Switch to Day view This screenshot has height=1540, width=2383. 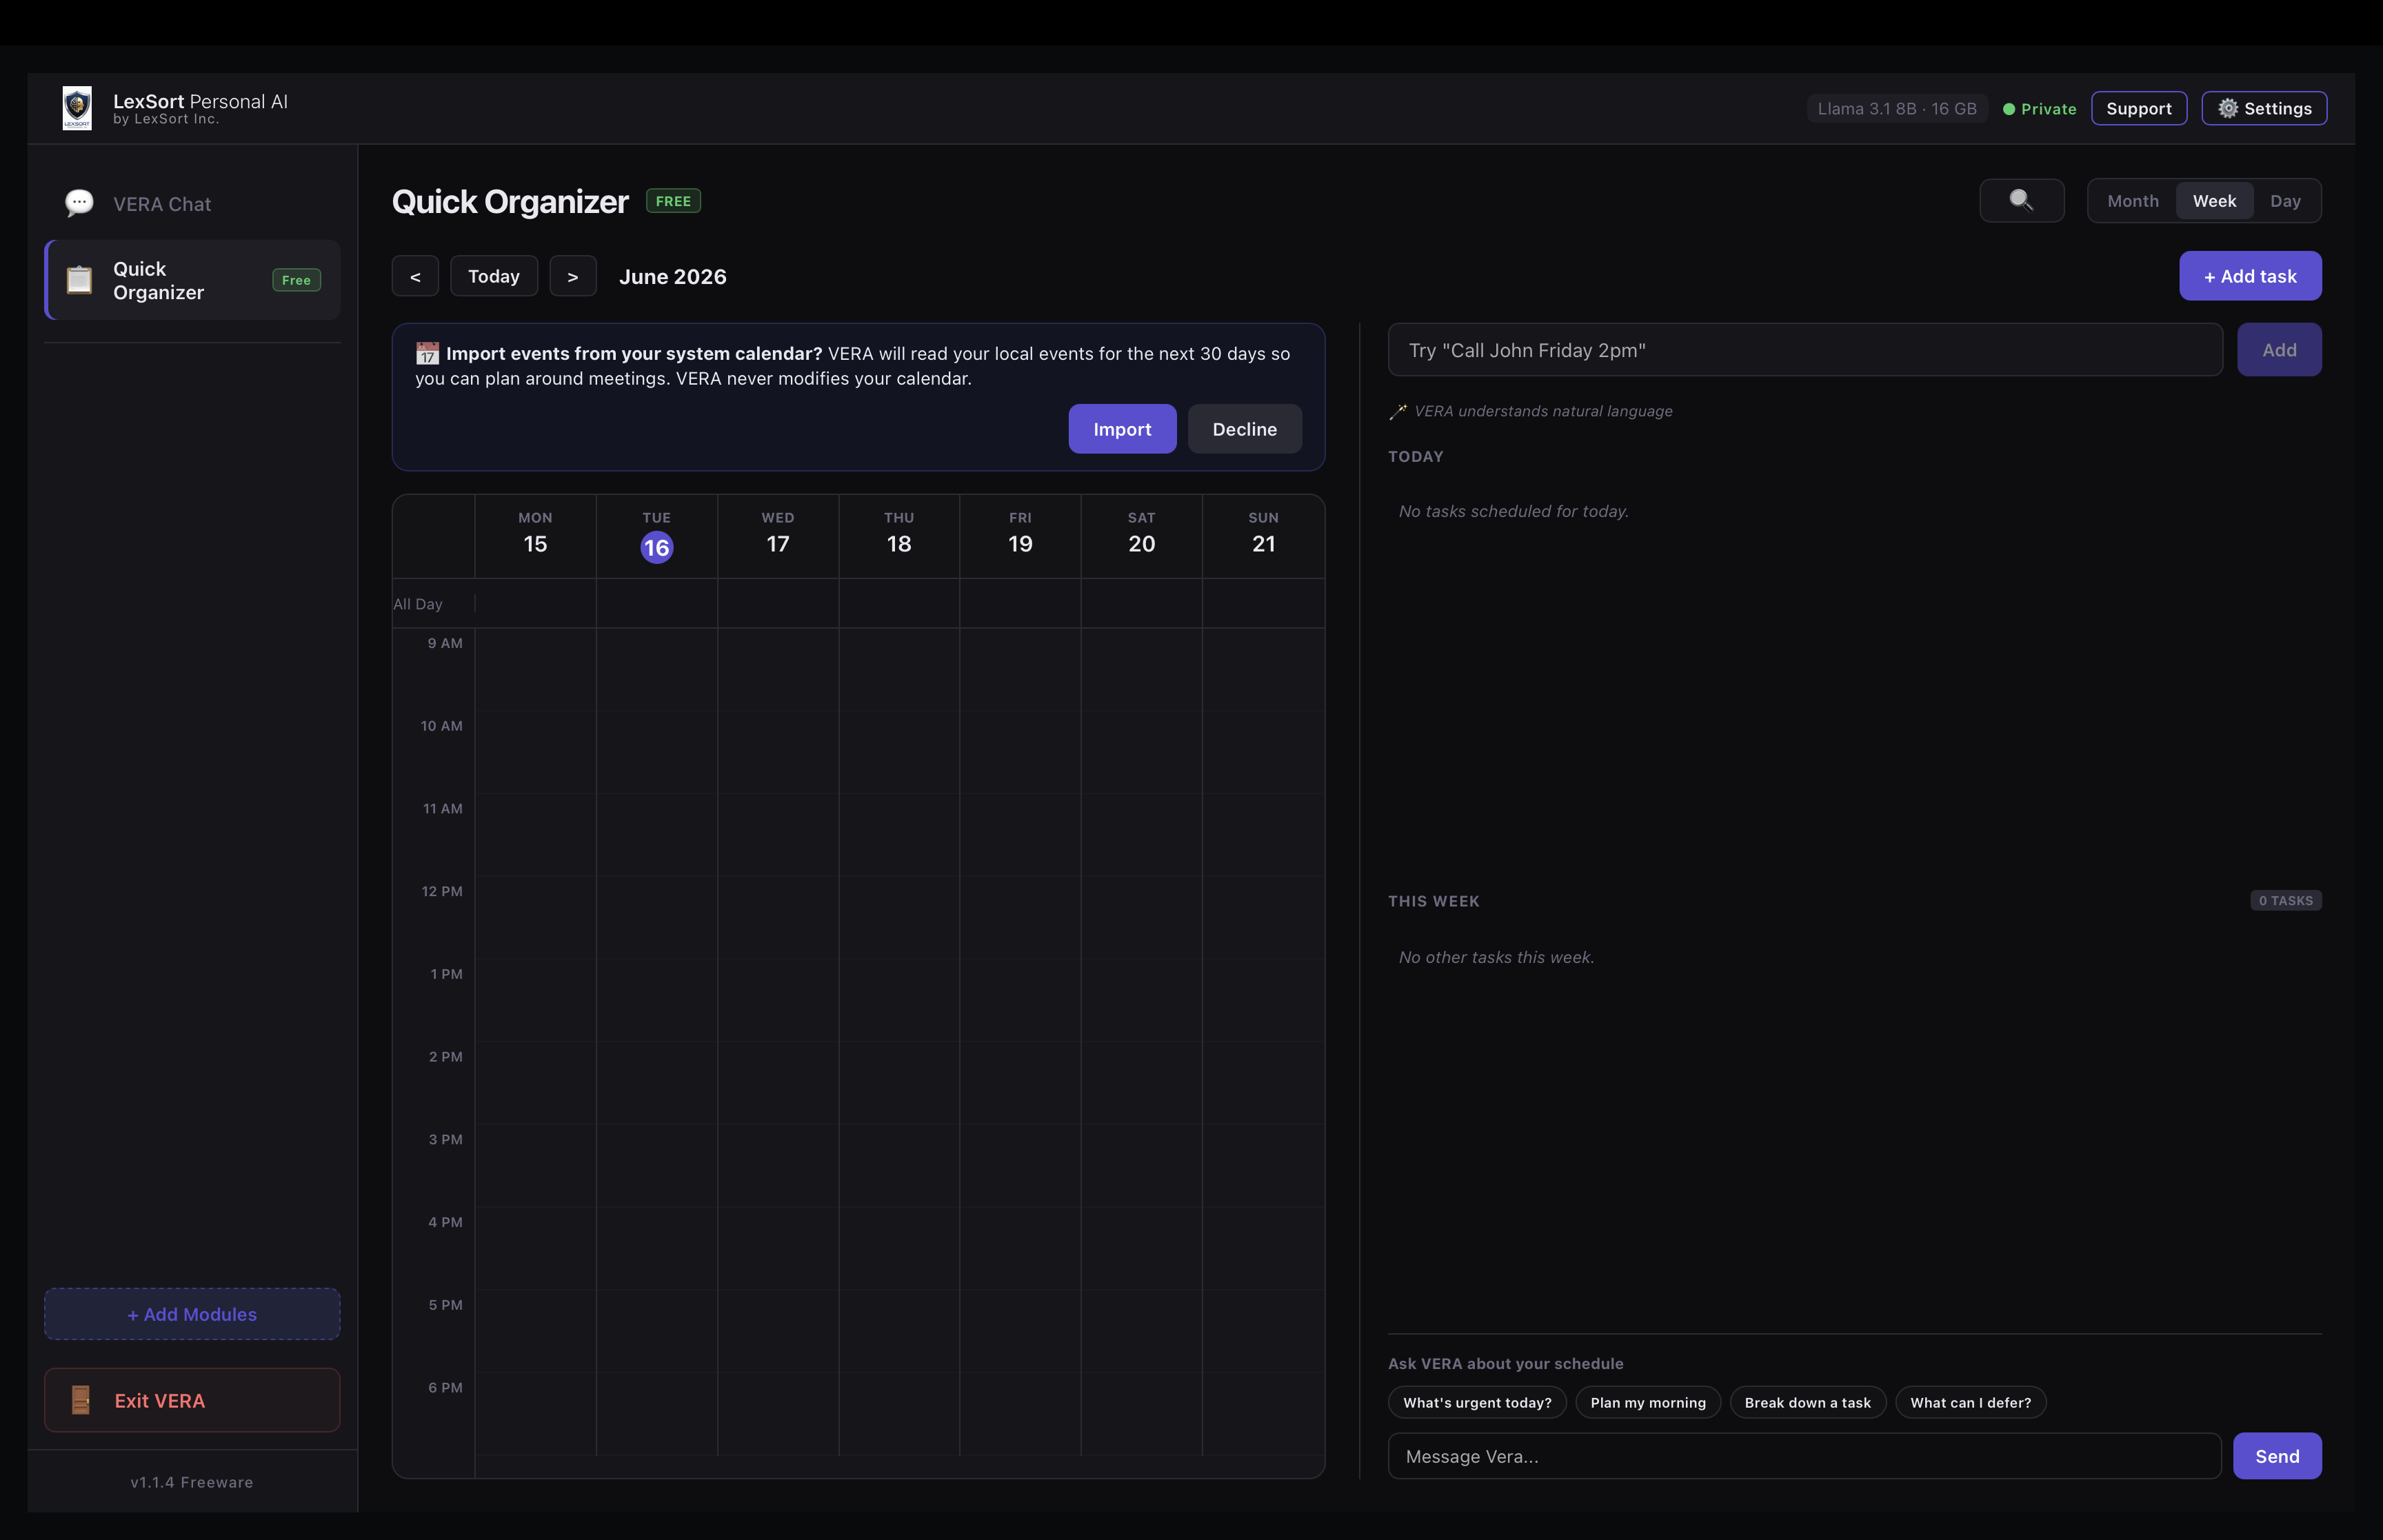[2285, 201]
